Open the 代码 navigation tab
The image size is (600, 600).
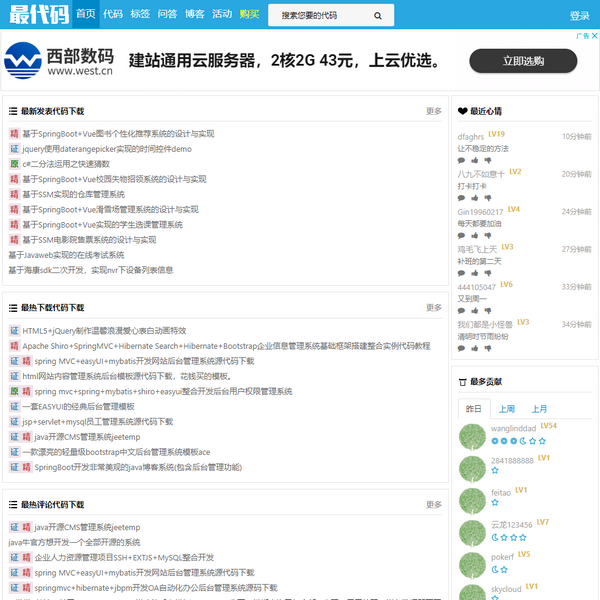pyautogui.click(x=113, y=15)
